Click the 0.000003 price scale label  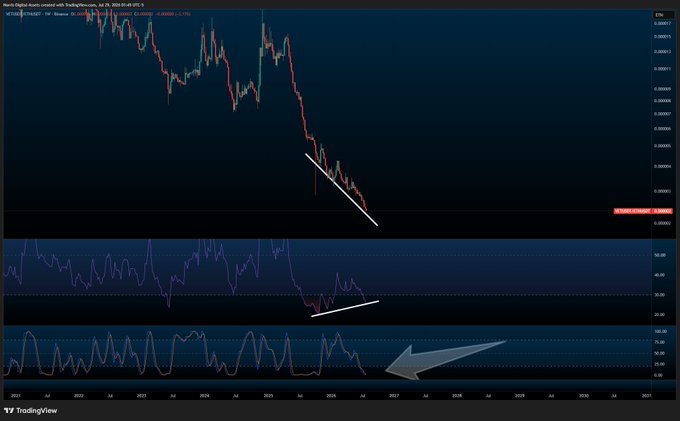[x=662, y=191]
